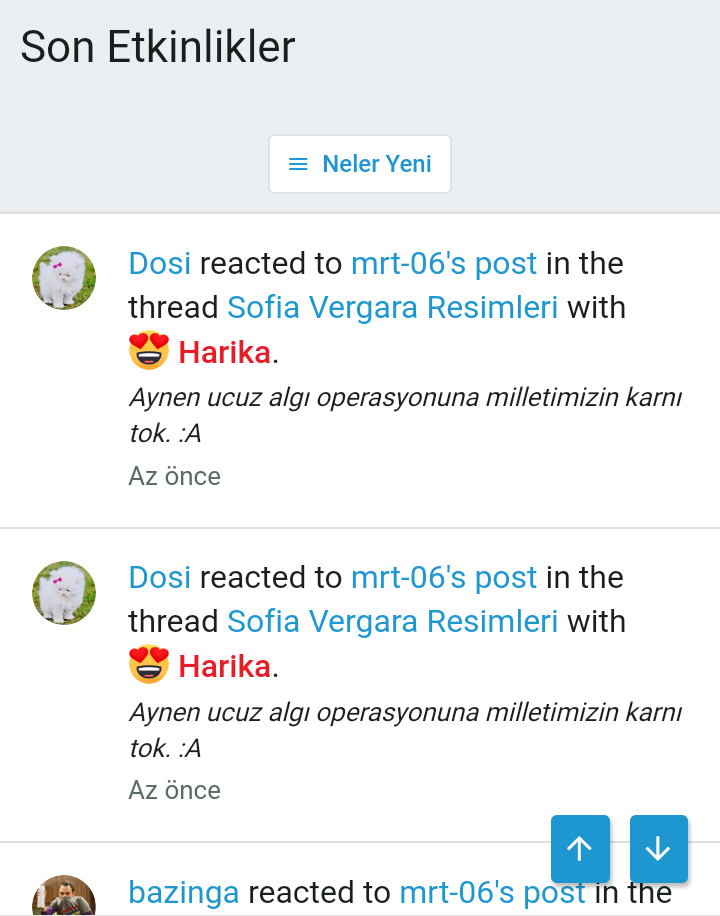Go to Sofia Vergara Resimleri thread, second entry
This screenshot has height=916, width=720.
[392, 621]
